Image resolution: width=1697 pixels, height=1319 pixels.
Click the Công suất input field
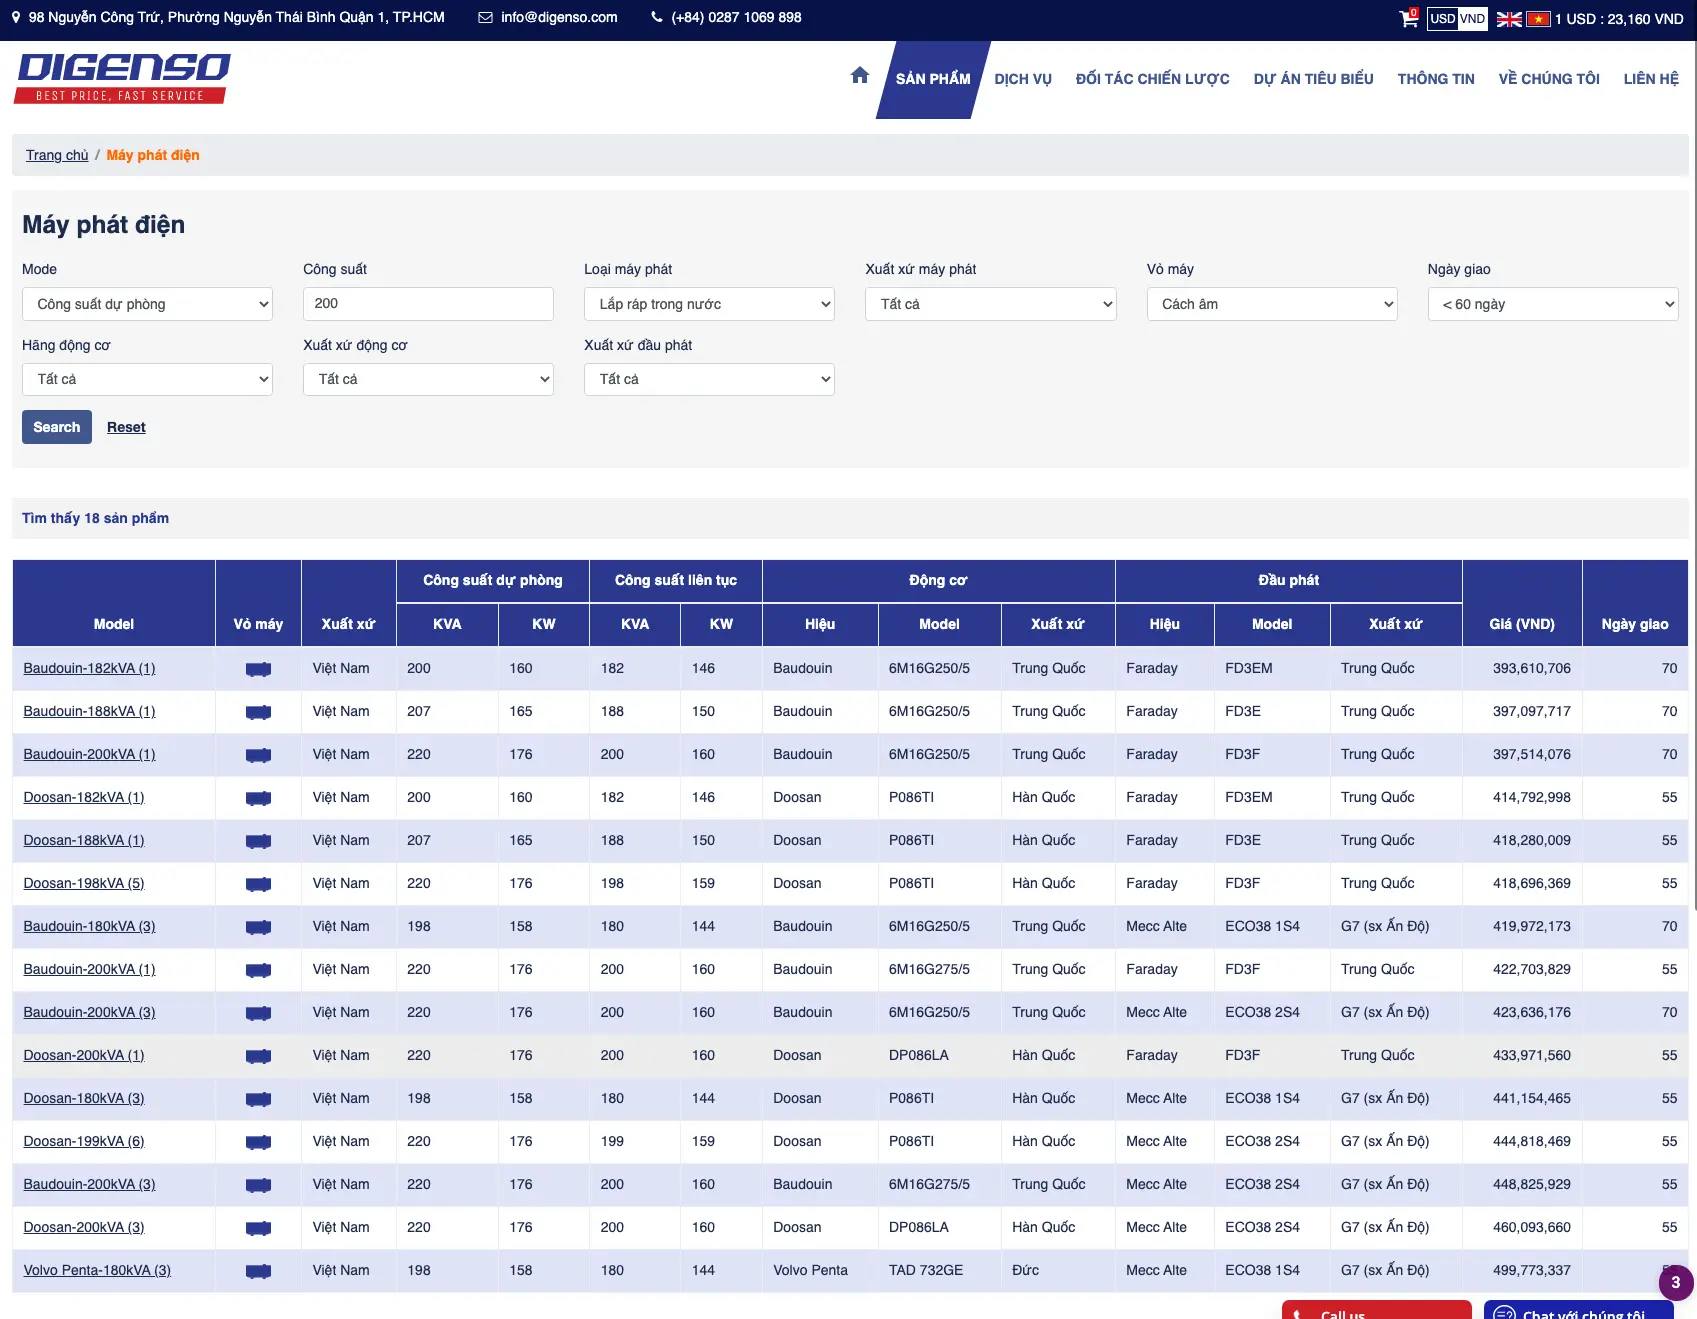428,304
